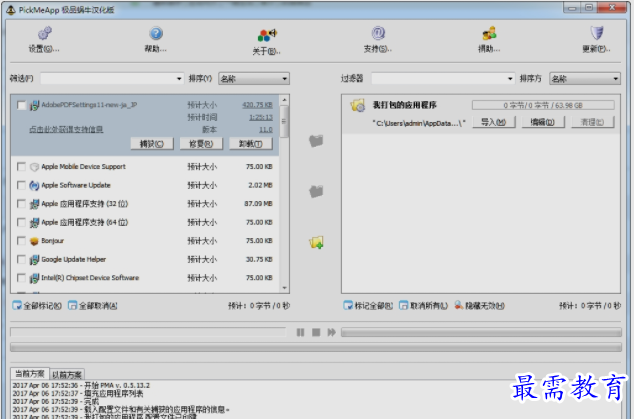Viewport: 634px width, 419px height.
Task: Click the 更新 update shield icon
Action: [x=597, y=33]
